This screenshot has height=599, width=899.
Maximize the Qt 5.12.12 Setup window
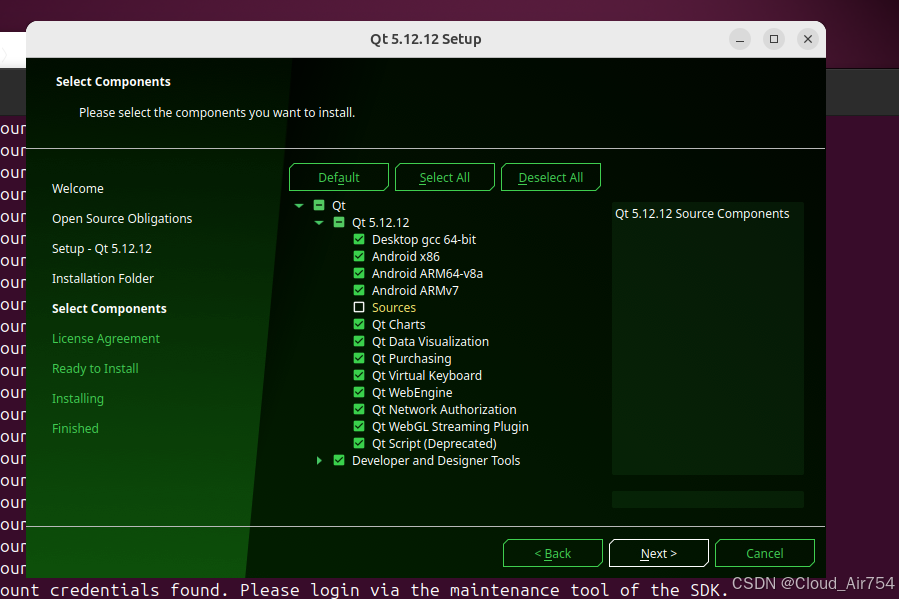click(x=774, y=39)
